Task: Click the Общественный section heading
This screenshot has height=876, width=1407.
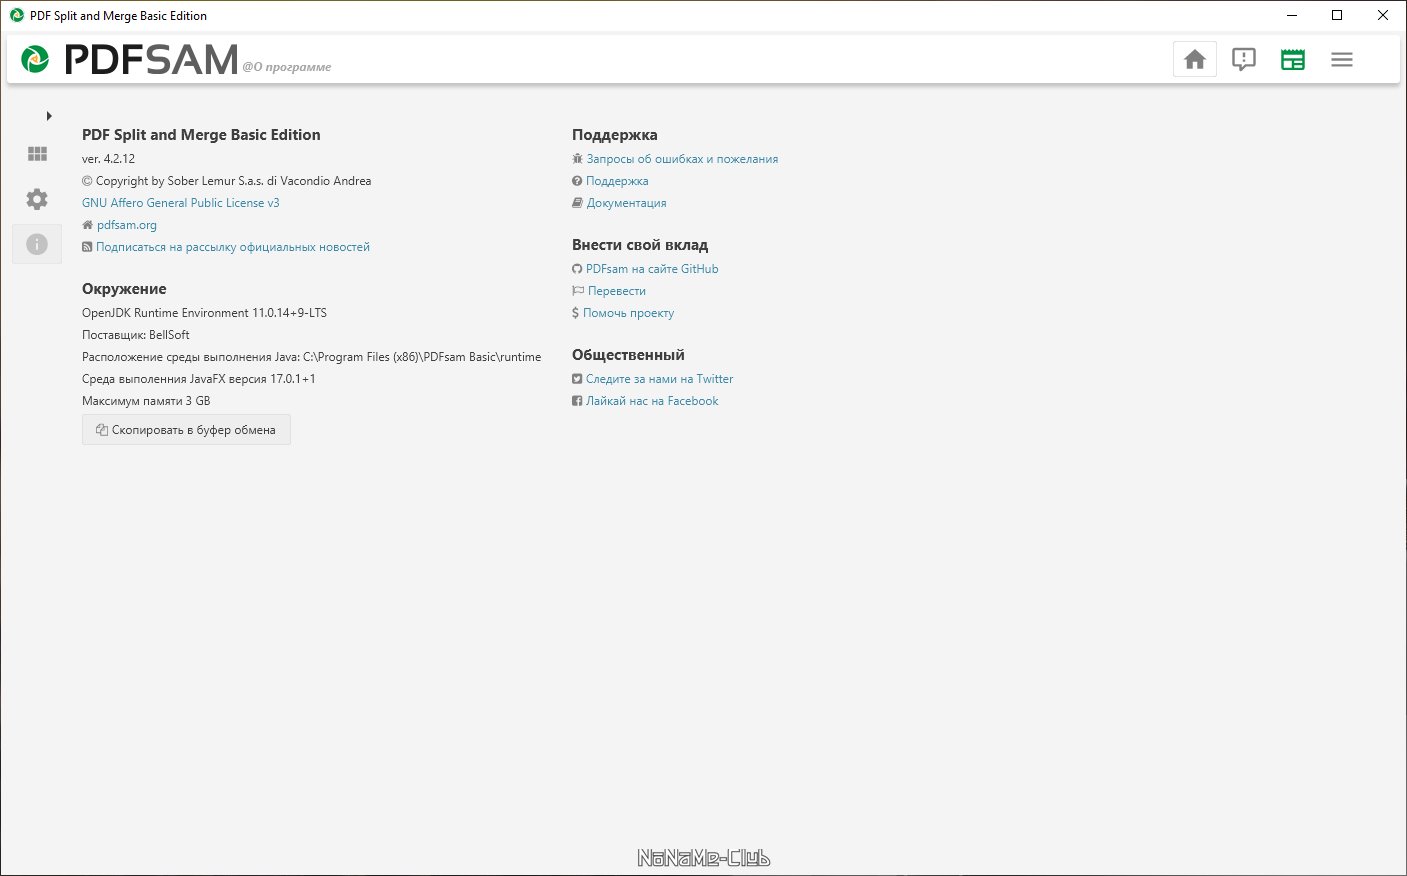Action: click(628, 355)
